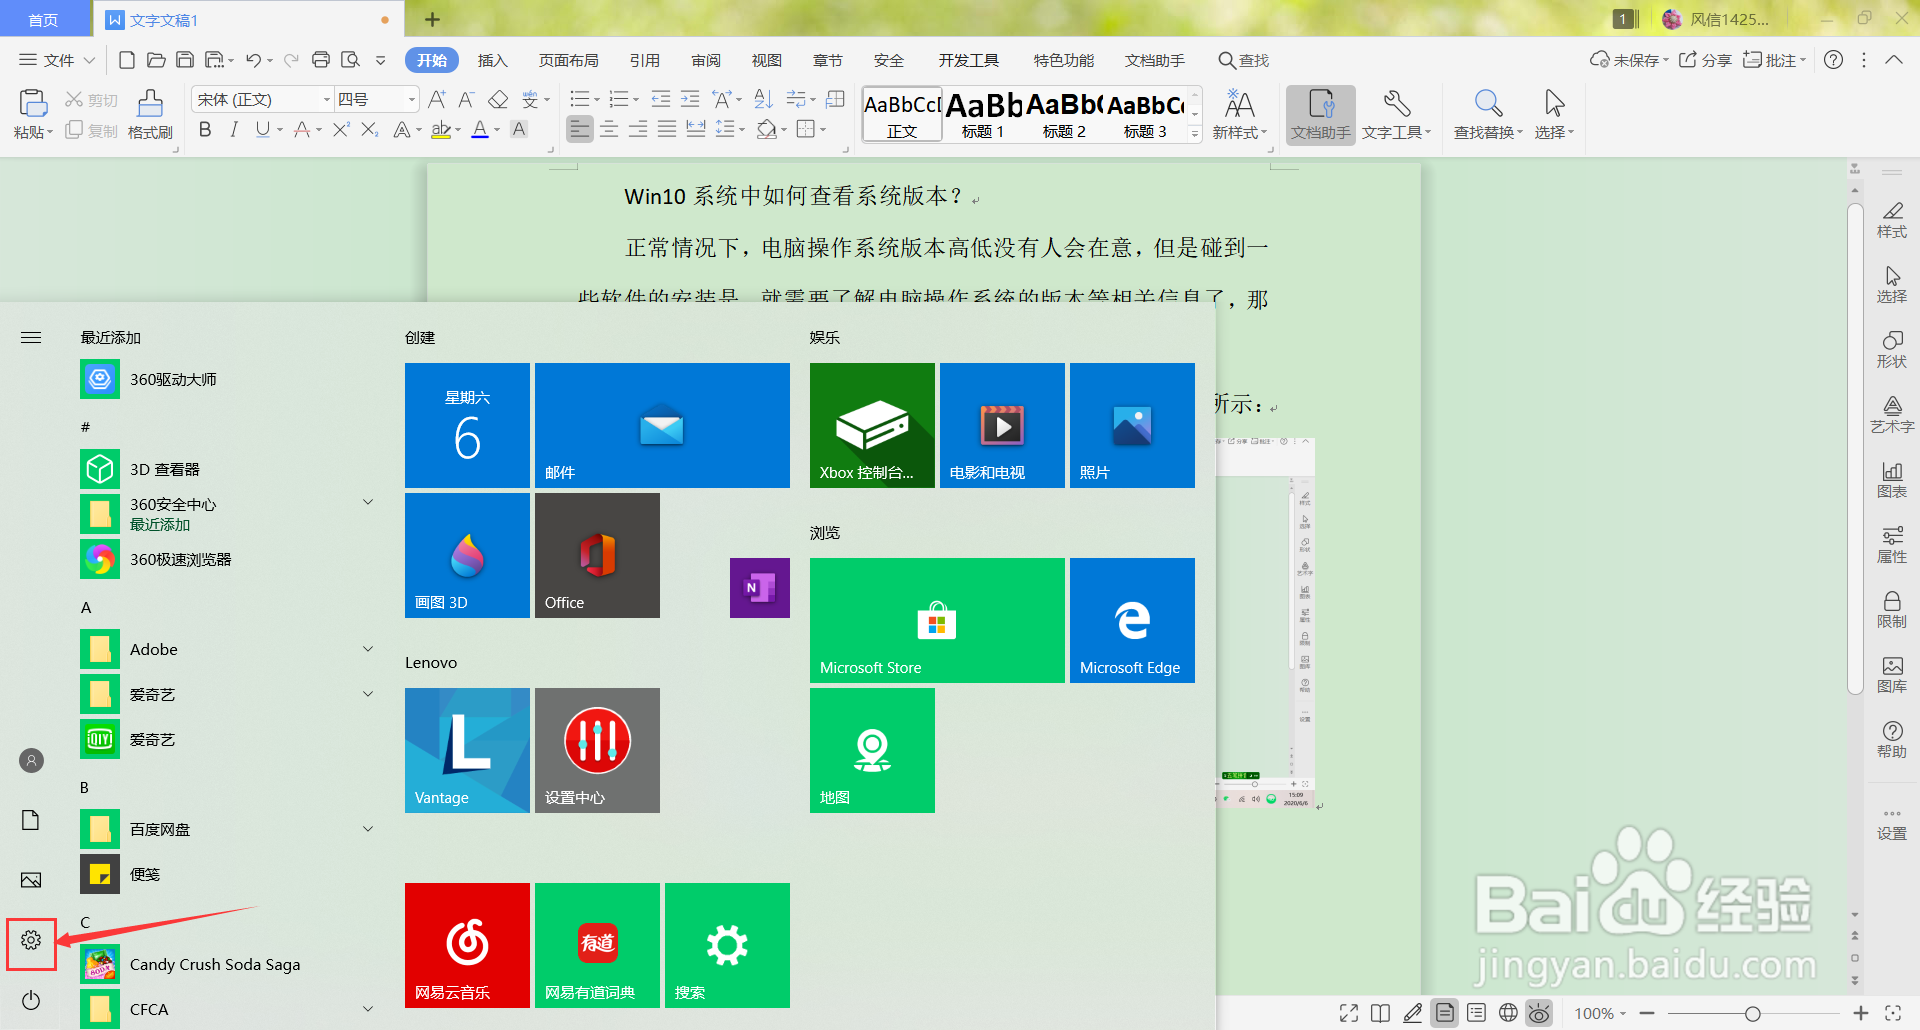Open 艺术字 from the right sidebar

pyautogui.click(x=1892, y=413)
